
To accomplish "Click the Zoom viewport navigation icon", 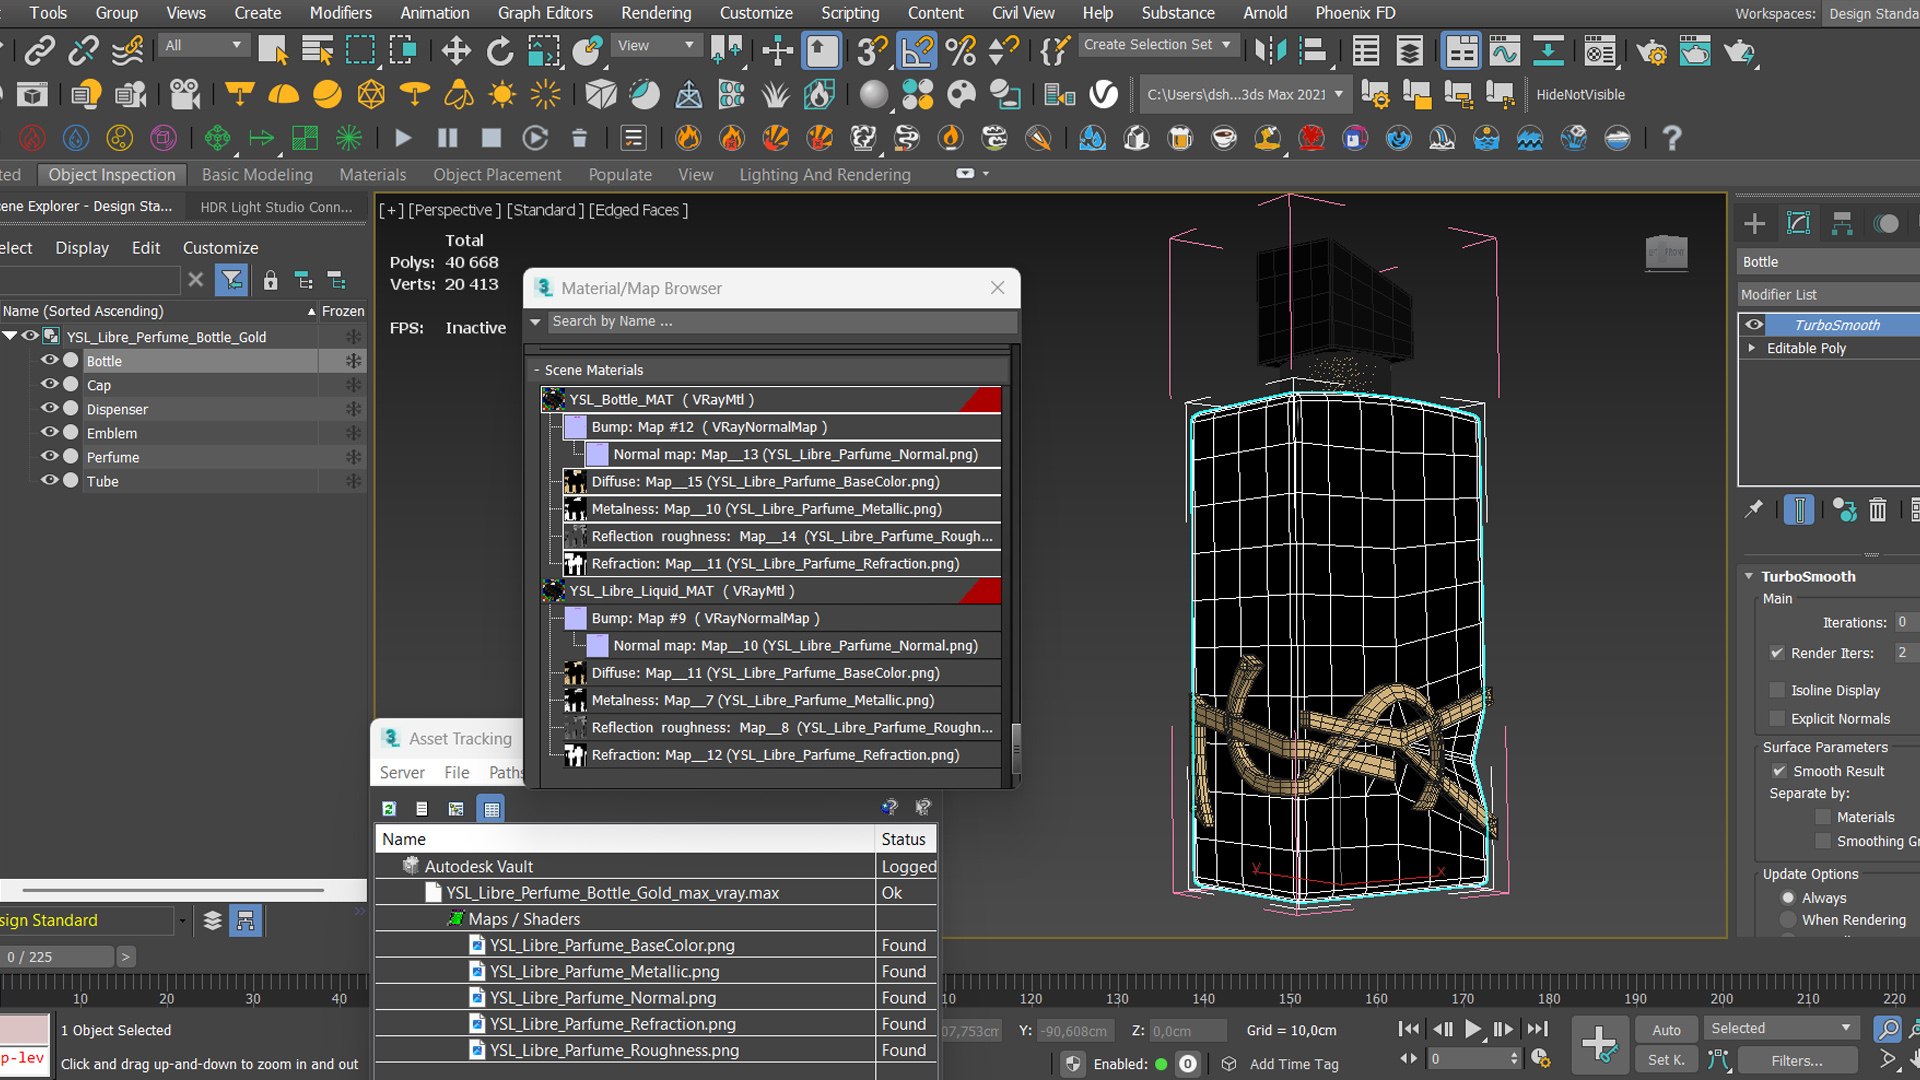I will [x=1887, y=1028].
